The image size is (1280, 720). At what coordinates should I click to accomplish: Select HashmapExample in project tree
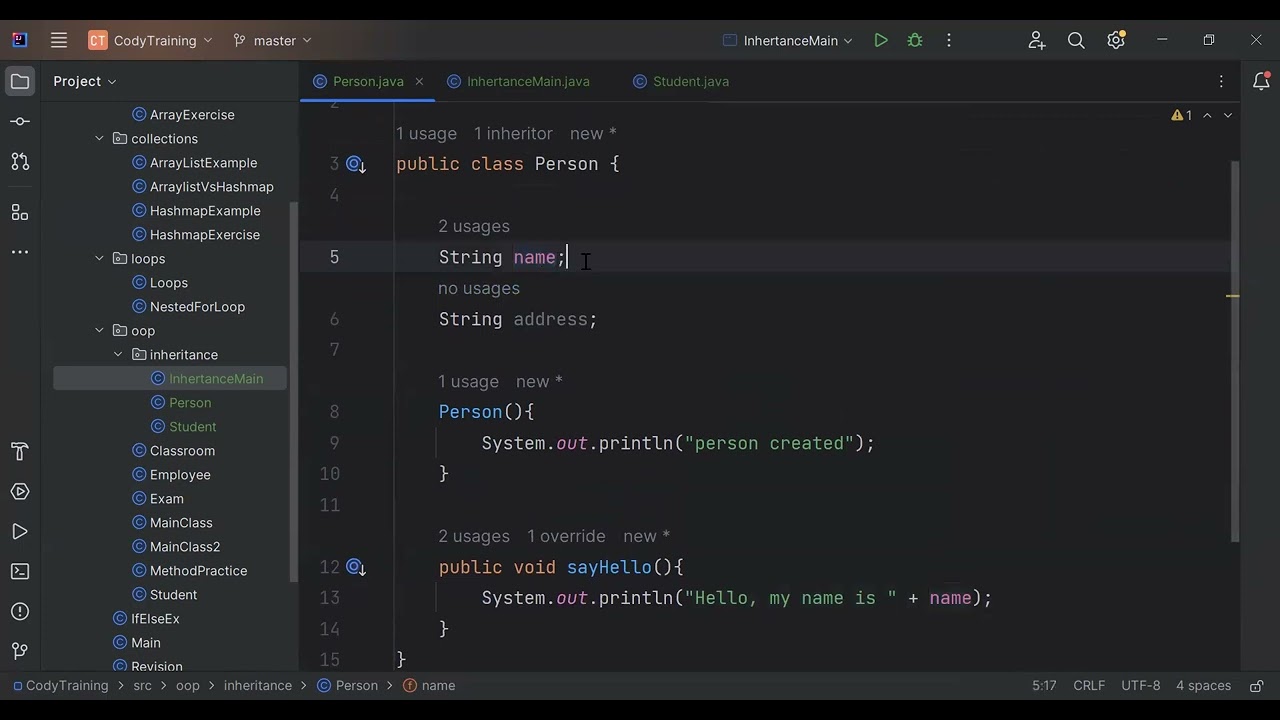click(x=205, y=211)
